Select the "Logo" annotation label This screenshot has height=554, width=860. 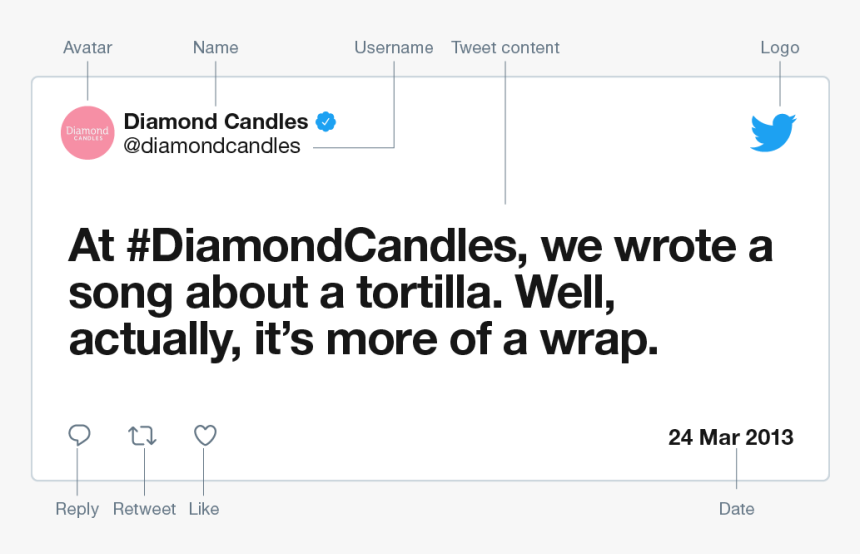(780, 47)
